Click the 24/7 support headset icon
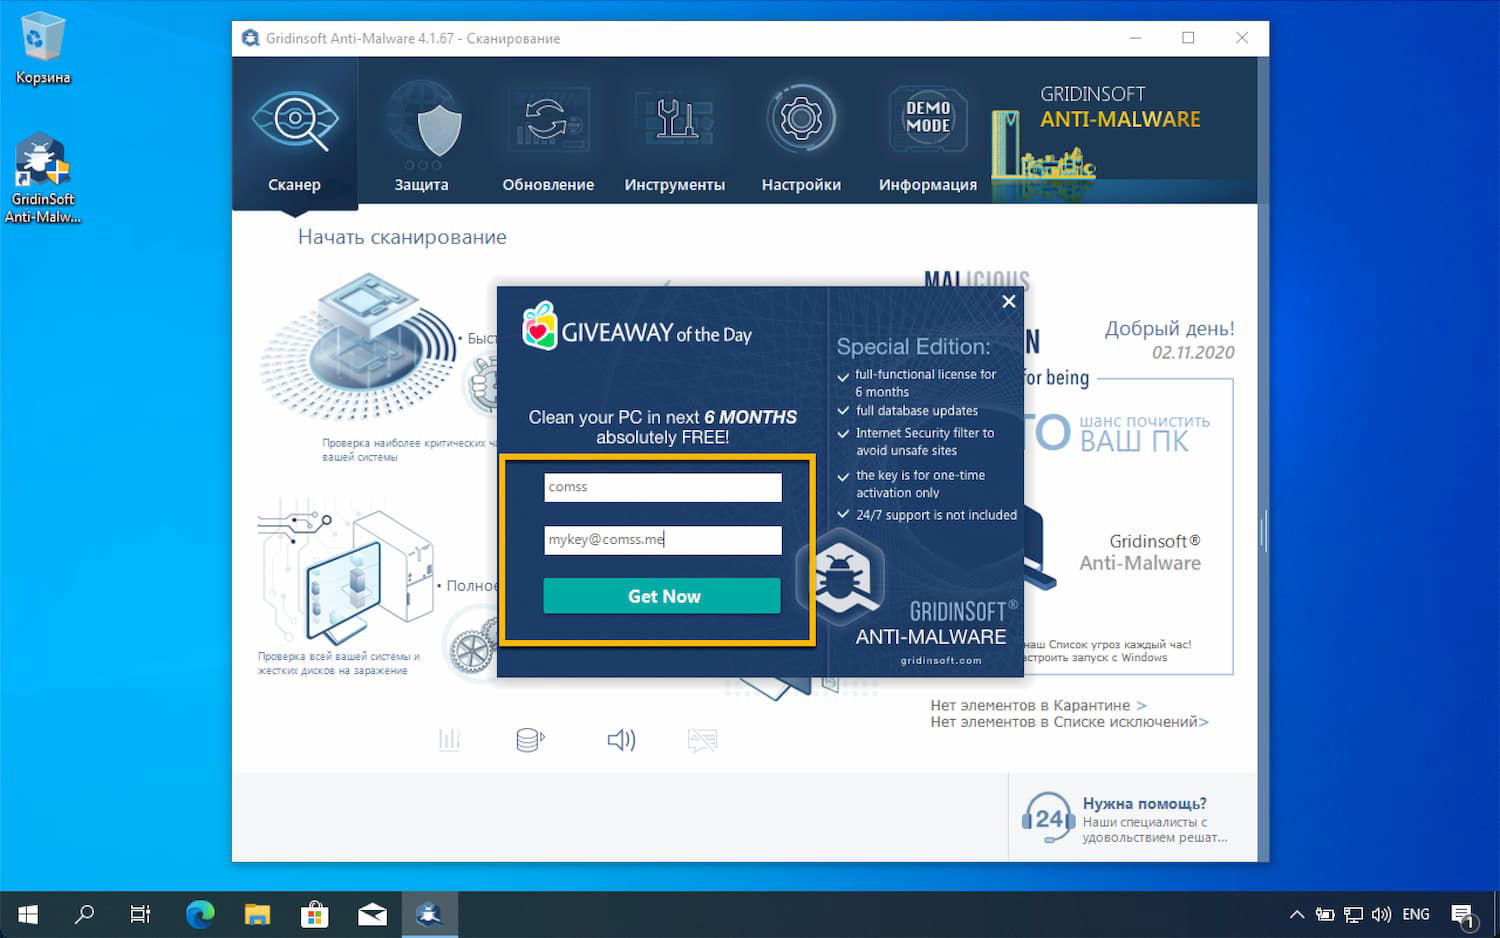The width and height of the screenshot is (1500, 938). coord(1046,818)
